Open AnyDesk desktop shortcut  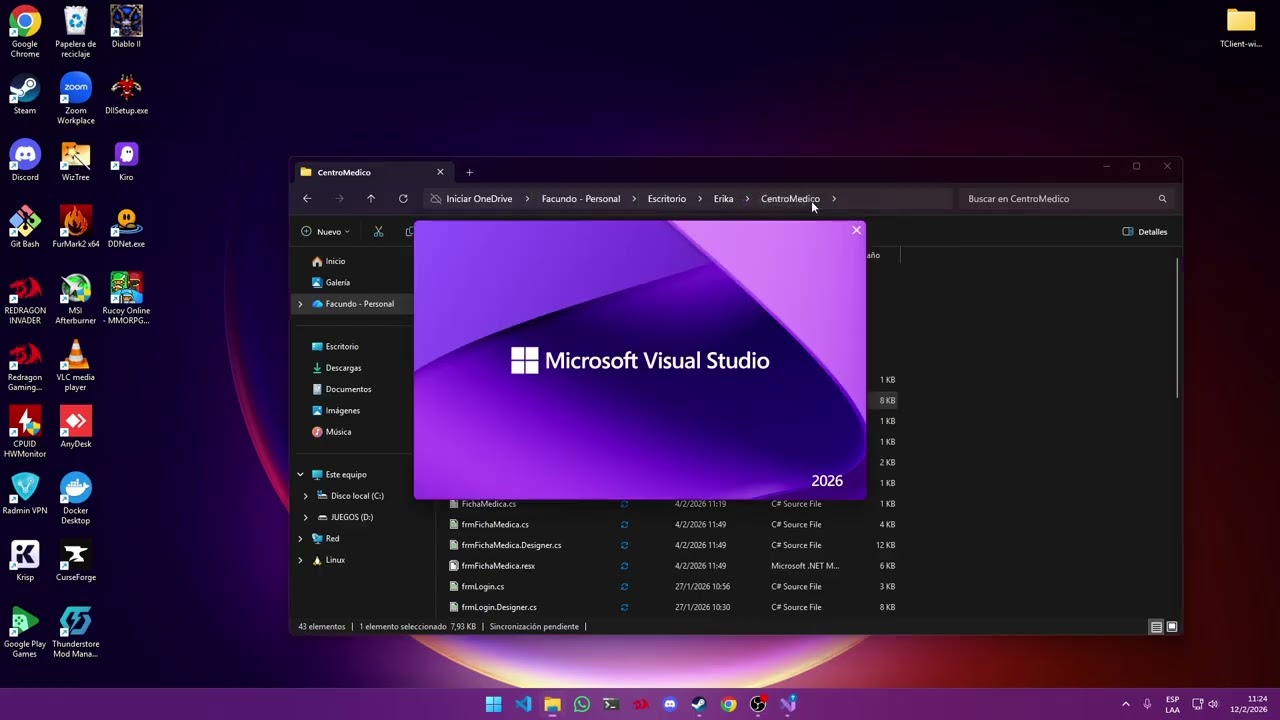pos(75,427)
